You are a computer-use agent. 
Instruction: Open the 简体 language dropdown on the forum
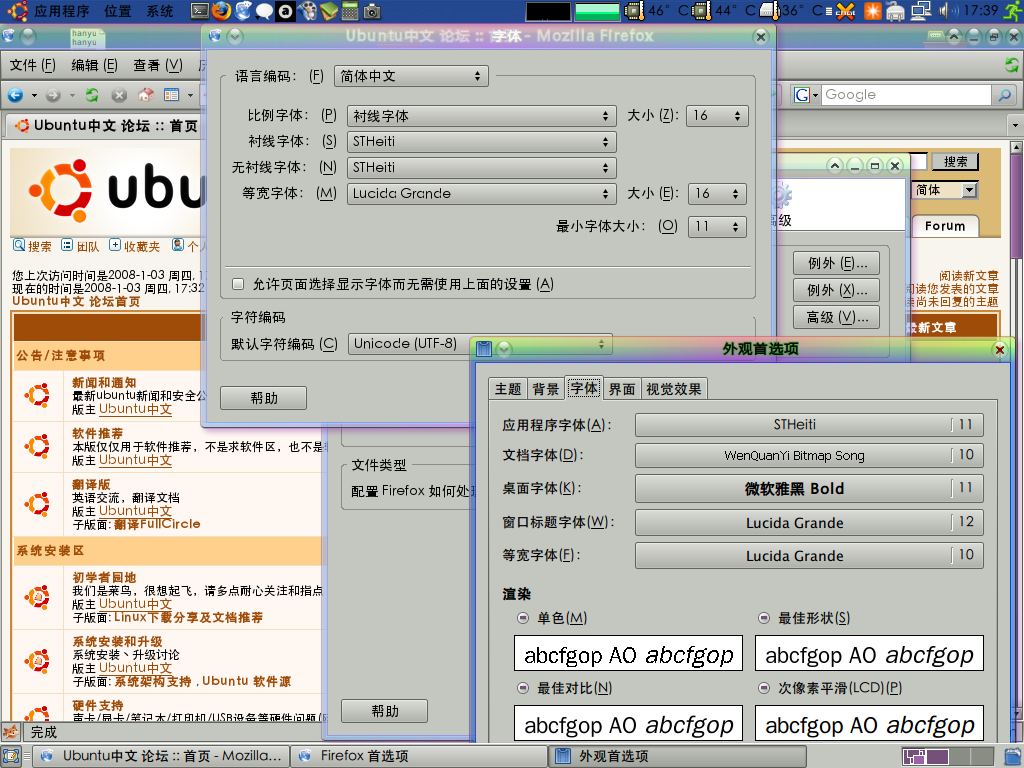944,190
